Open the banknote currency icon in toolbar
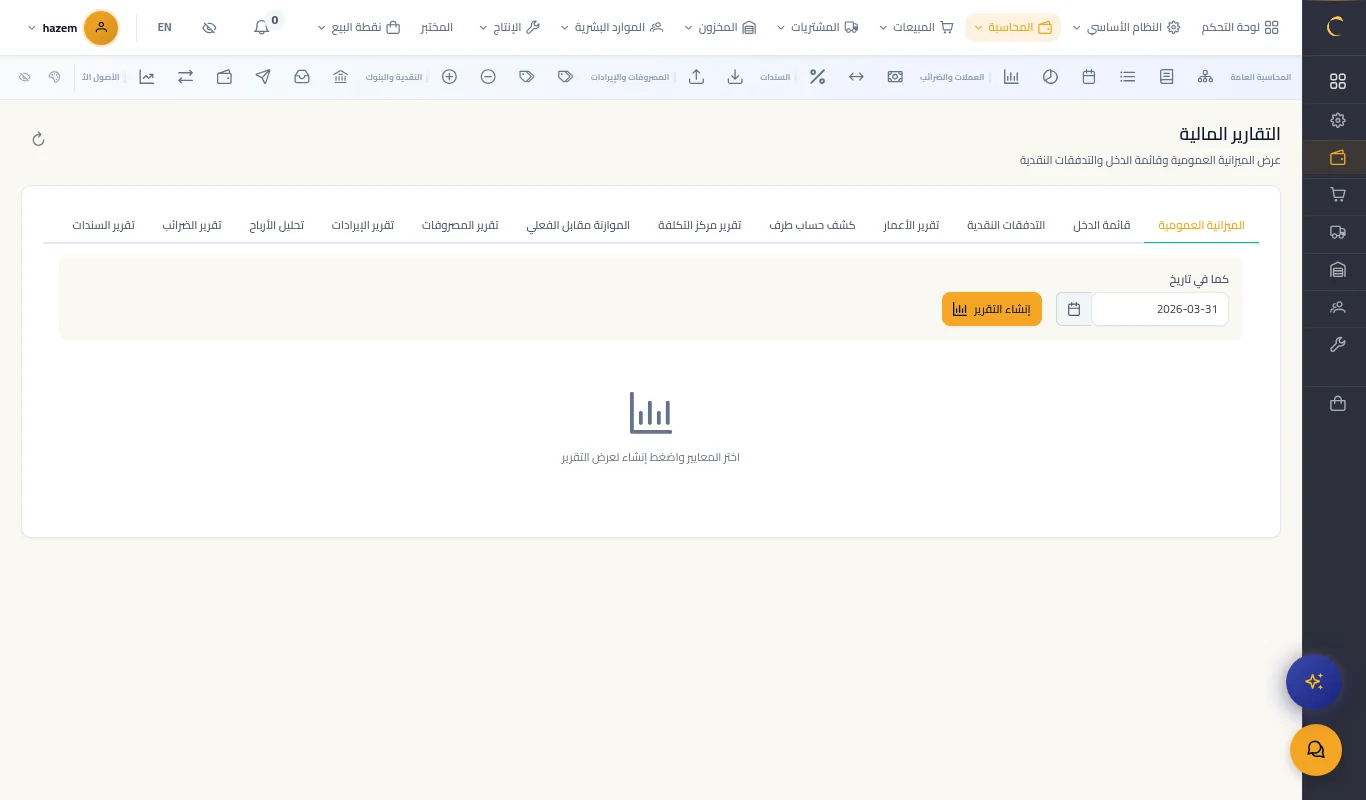The height and width of the screenshot is (800, 1366). (x=895, y=76)
